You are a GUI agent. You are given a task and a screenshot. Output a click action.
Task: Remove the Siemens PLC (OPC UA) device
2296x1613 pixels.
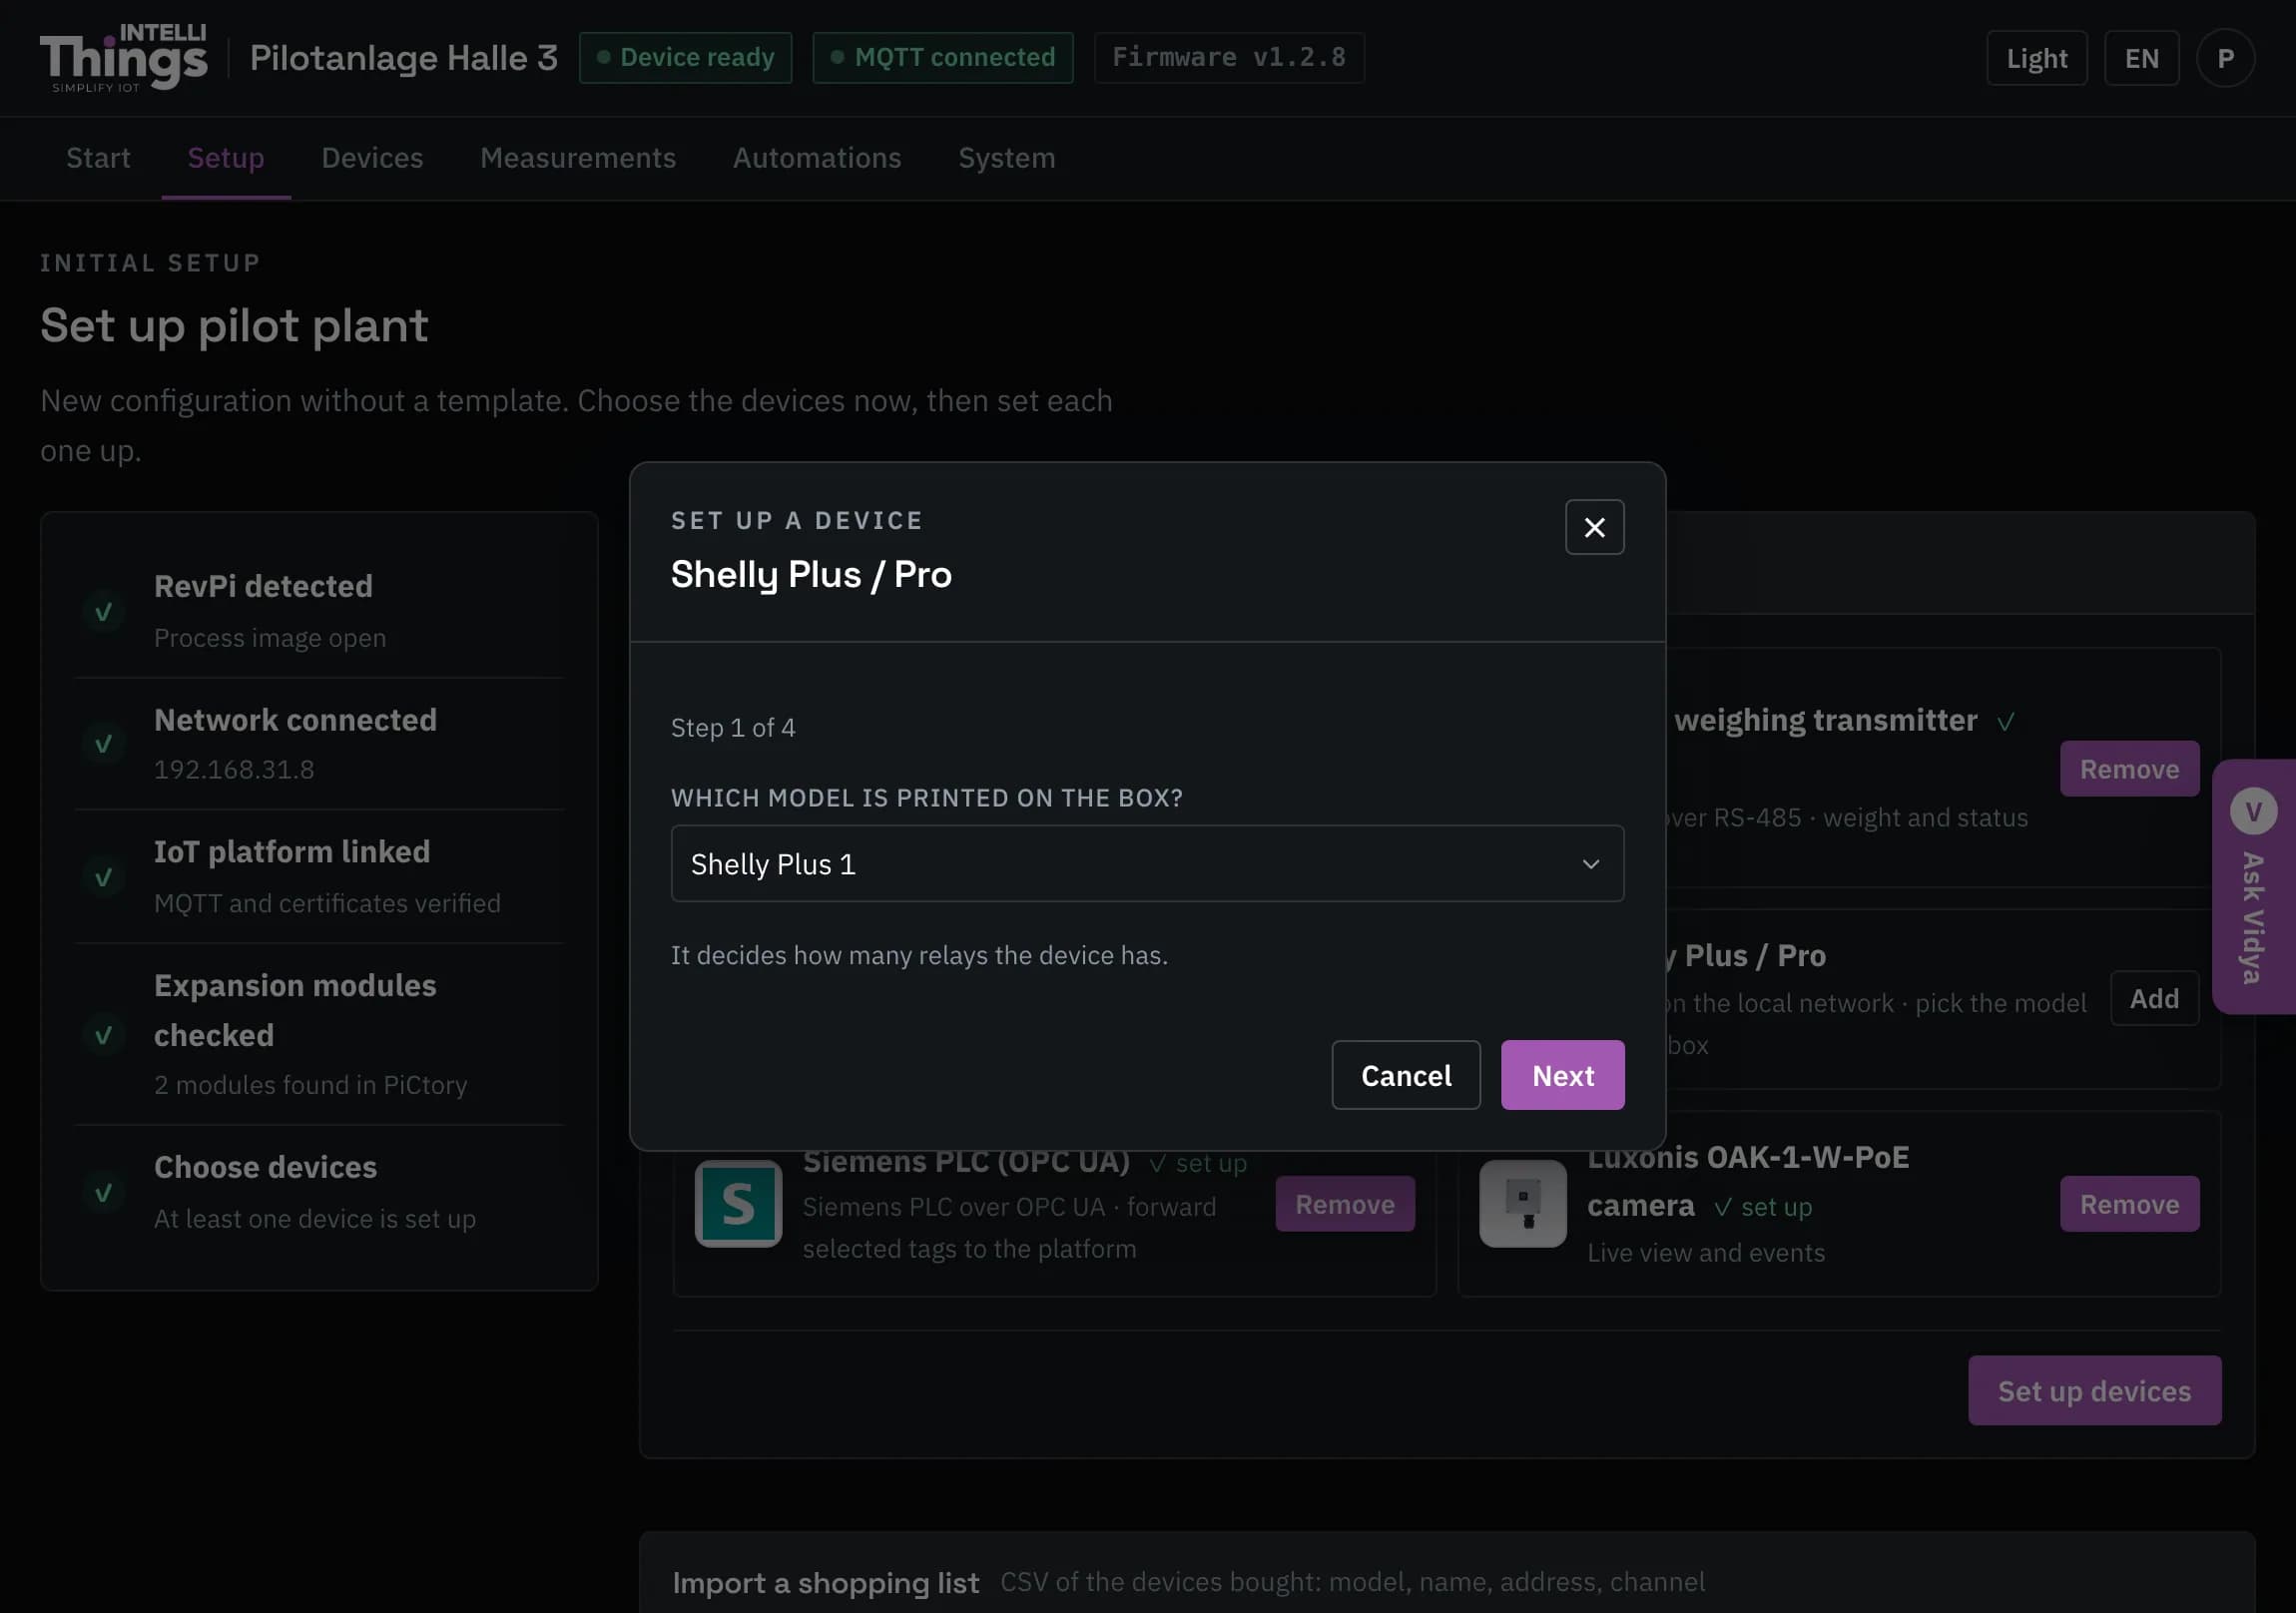point(1344,1204)
